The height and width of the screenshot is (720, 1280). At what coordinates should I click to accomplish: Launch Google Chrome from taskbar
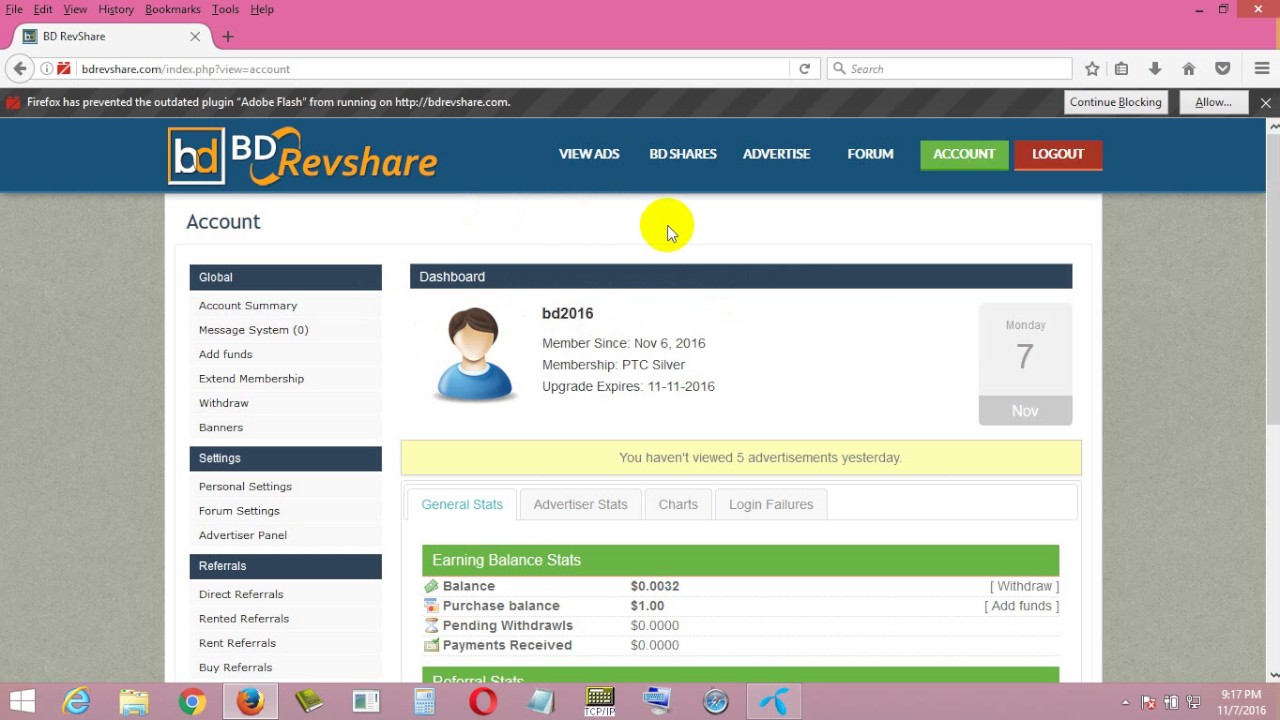pyautogui.click(x=192, y=702)
